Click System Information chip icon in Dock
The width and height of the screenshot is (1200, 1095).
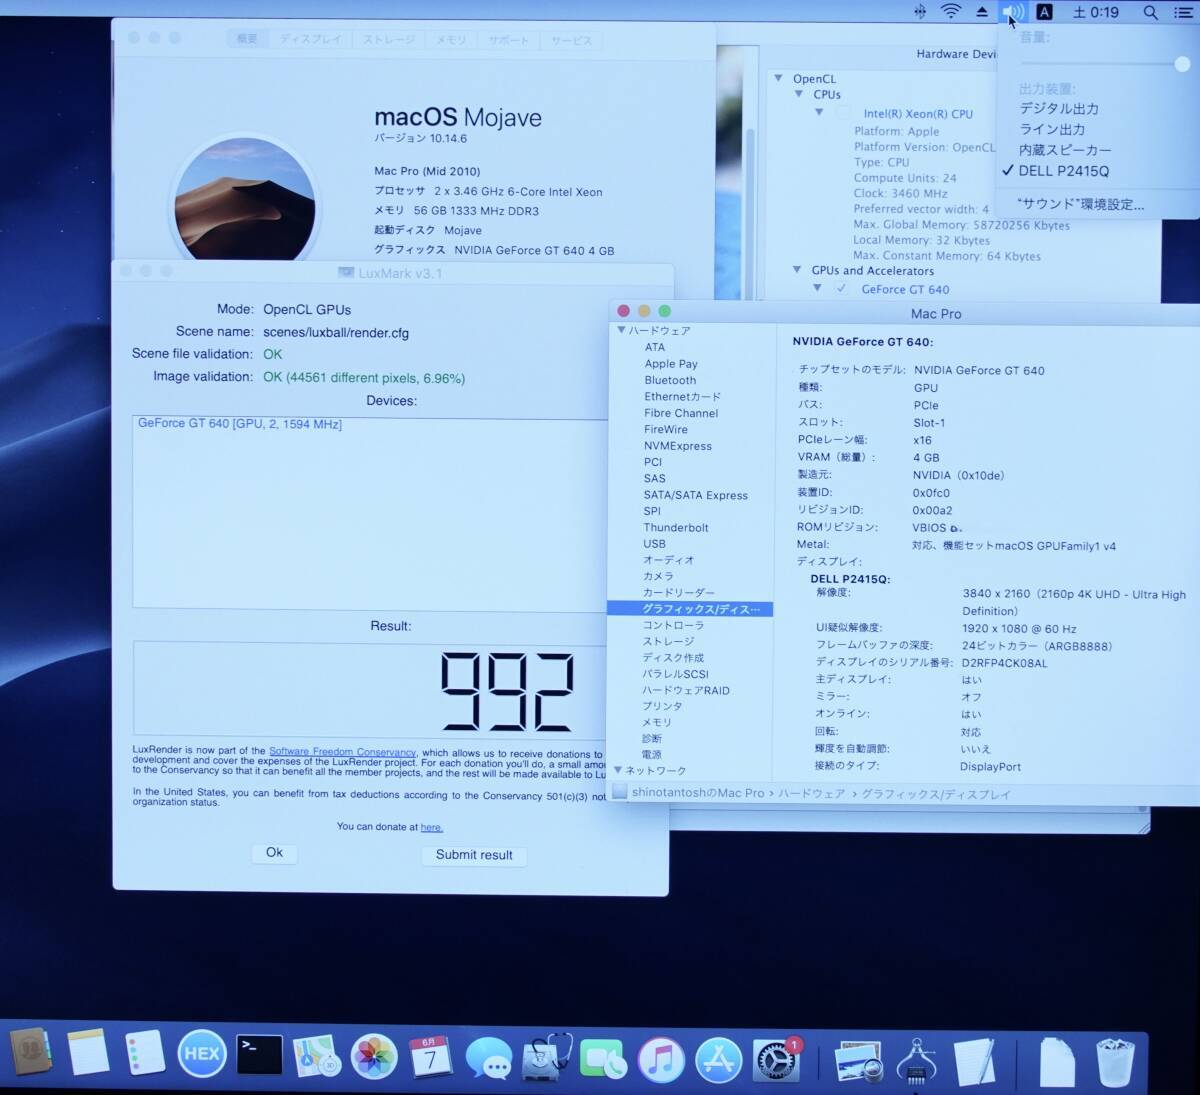[915, 1061]
